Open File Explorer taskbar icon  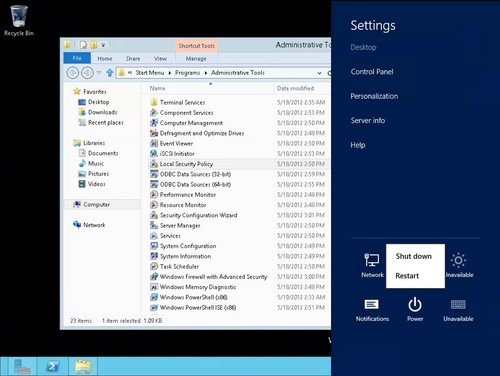(x=83, y=366)
